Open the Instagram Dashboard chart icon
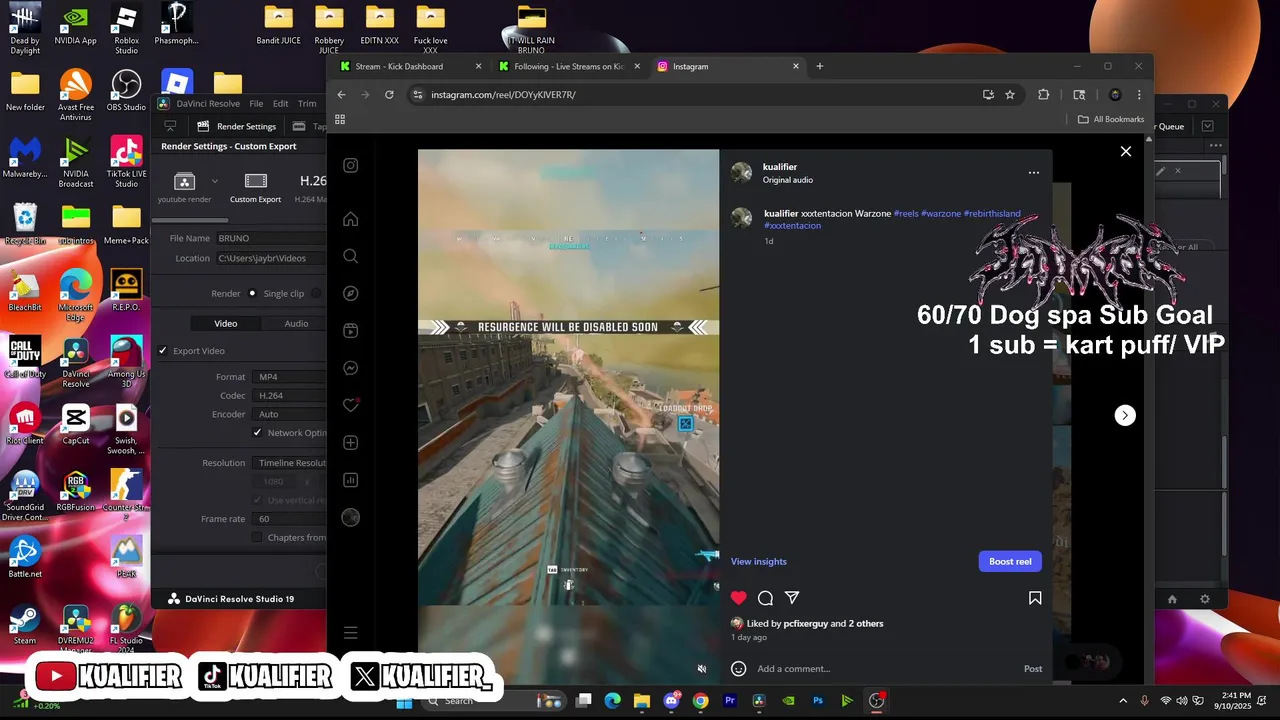This screenshot has width=1280, height=720. point(350,480)
